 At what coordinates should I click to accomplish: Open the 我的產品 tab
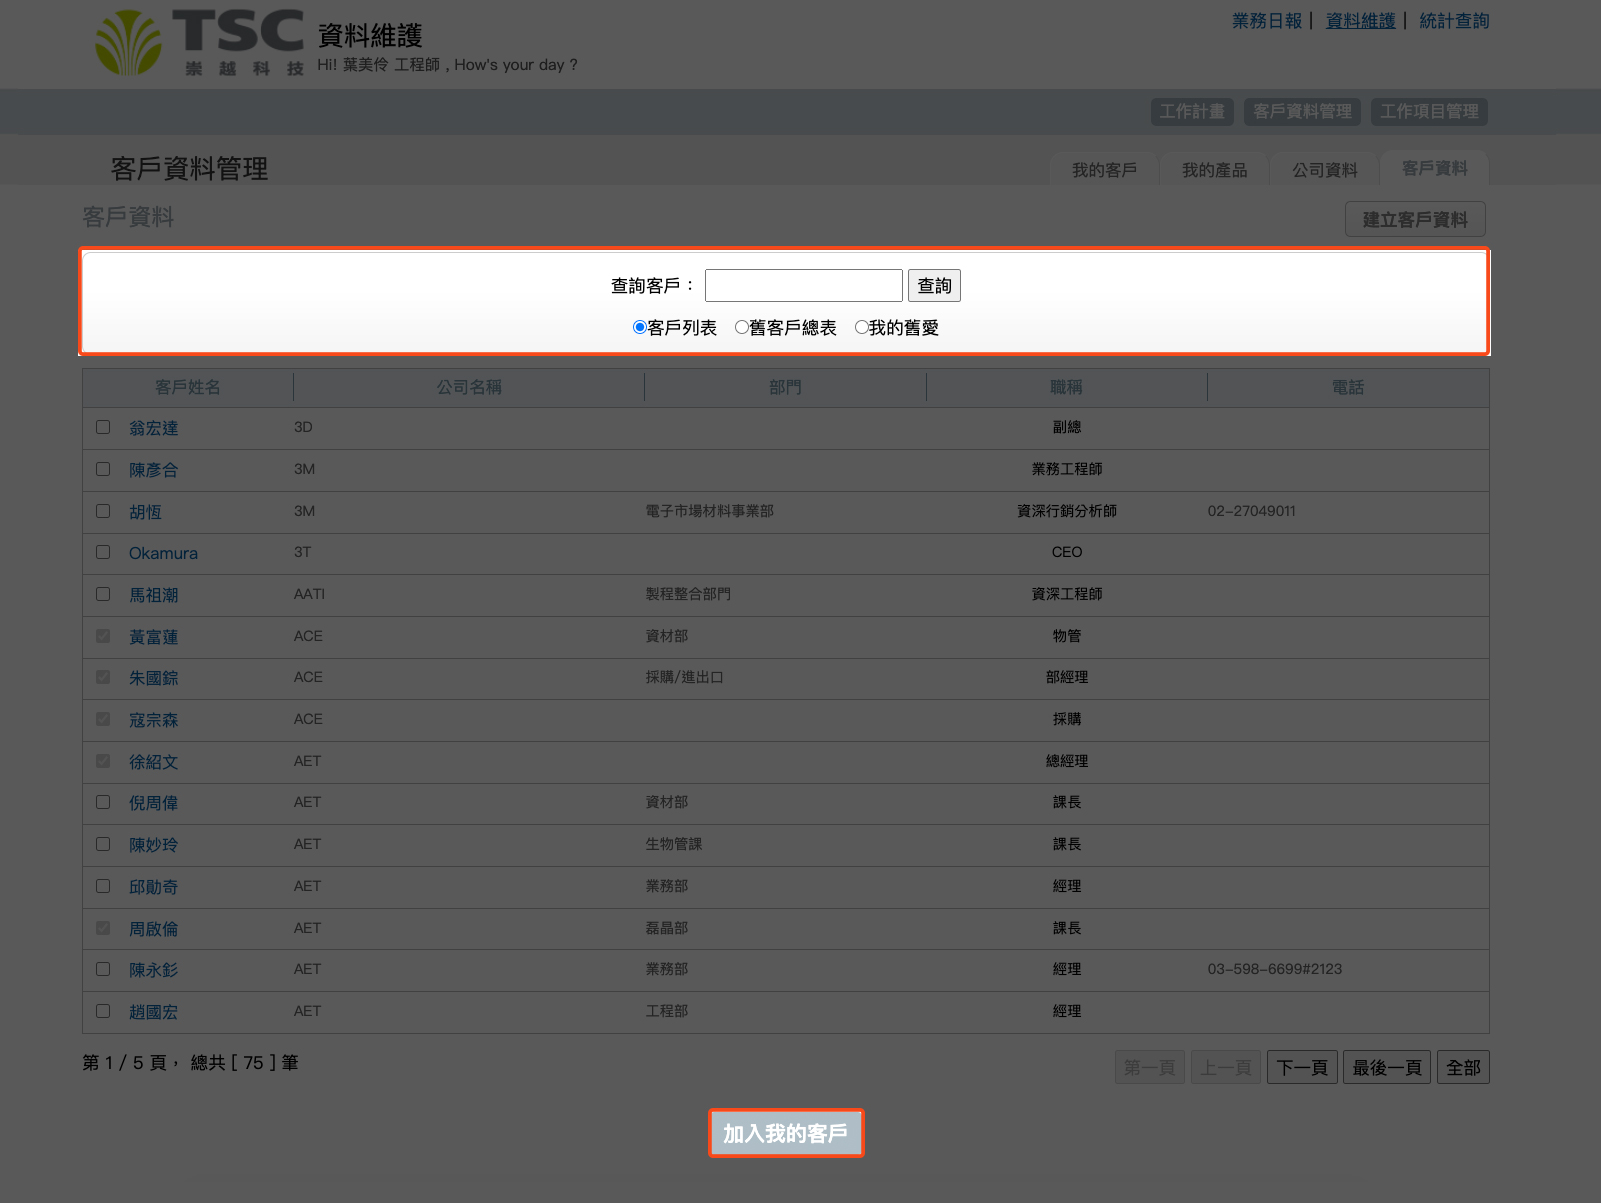[1214, 170]
